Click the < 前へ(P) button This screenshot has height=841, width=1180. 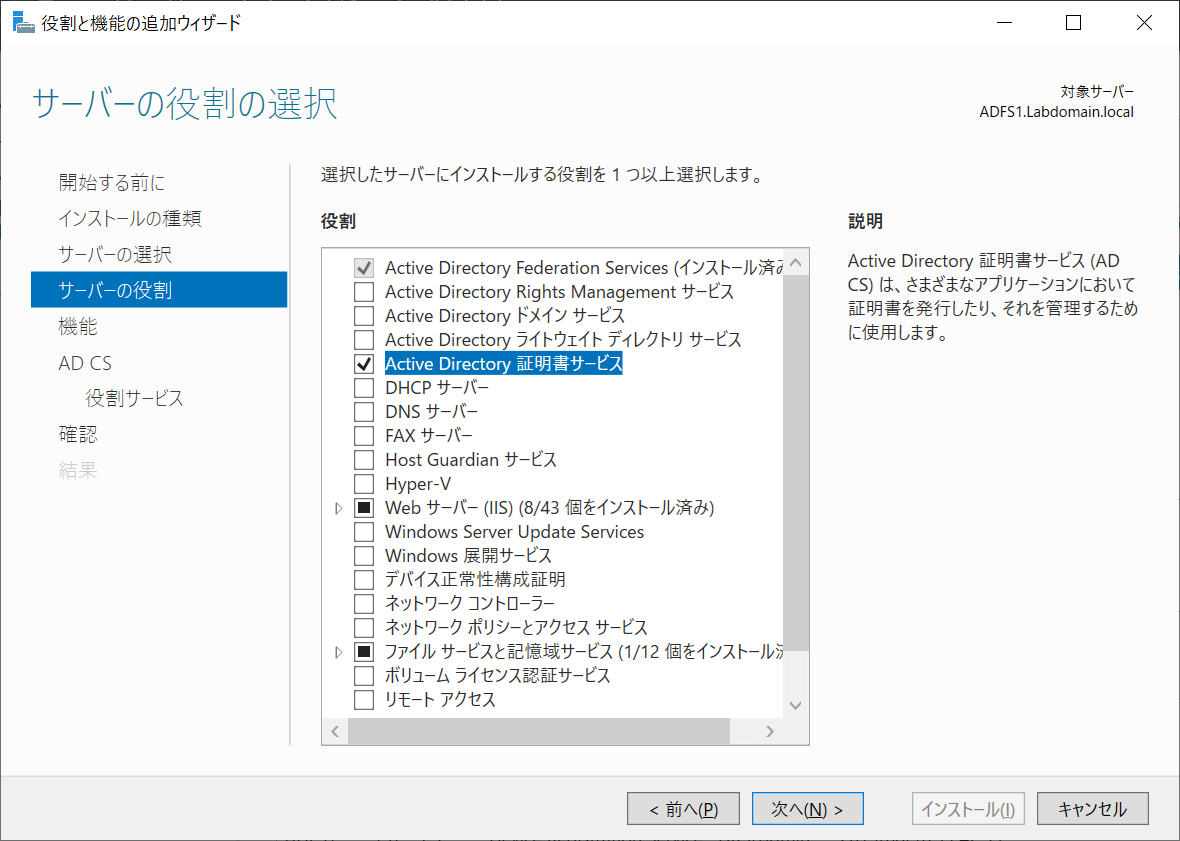point(683,809)
